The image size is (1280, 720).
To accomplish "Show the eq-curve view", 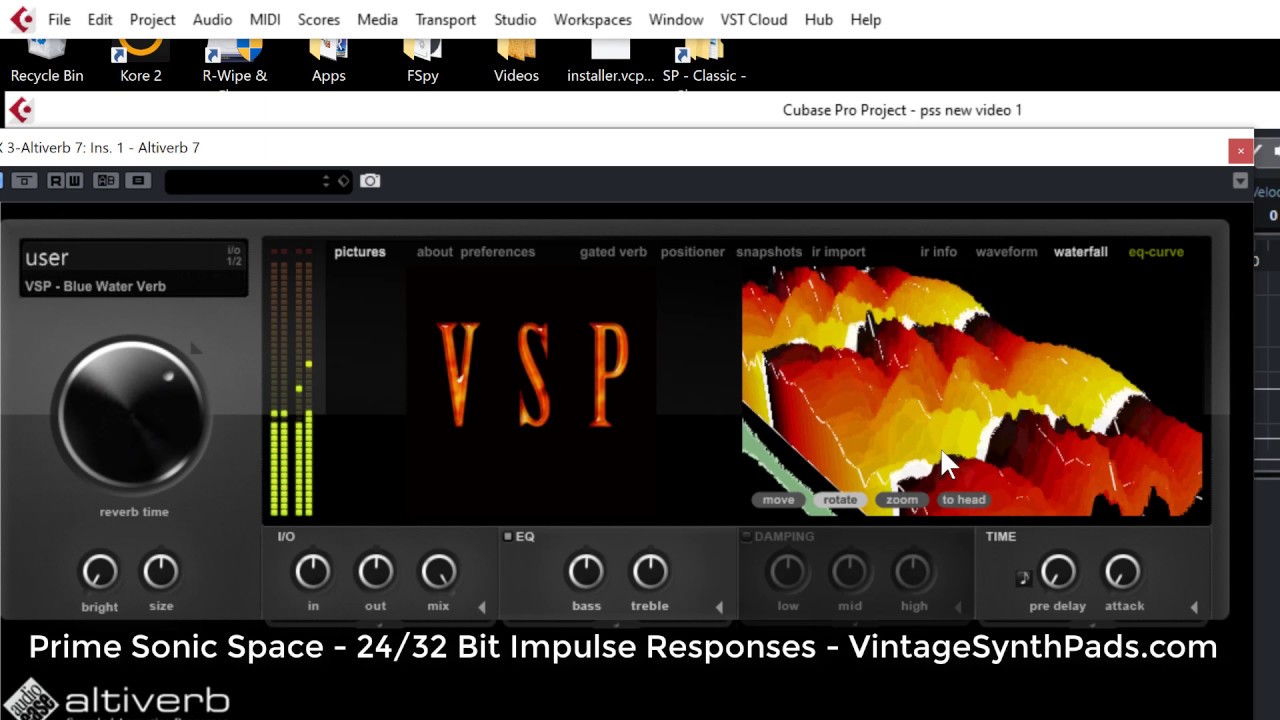I will tap(1156, 252).
